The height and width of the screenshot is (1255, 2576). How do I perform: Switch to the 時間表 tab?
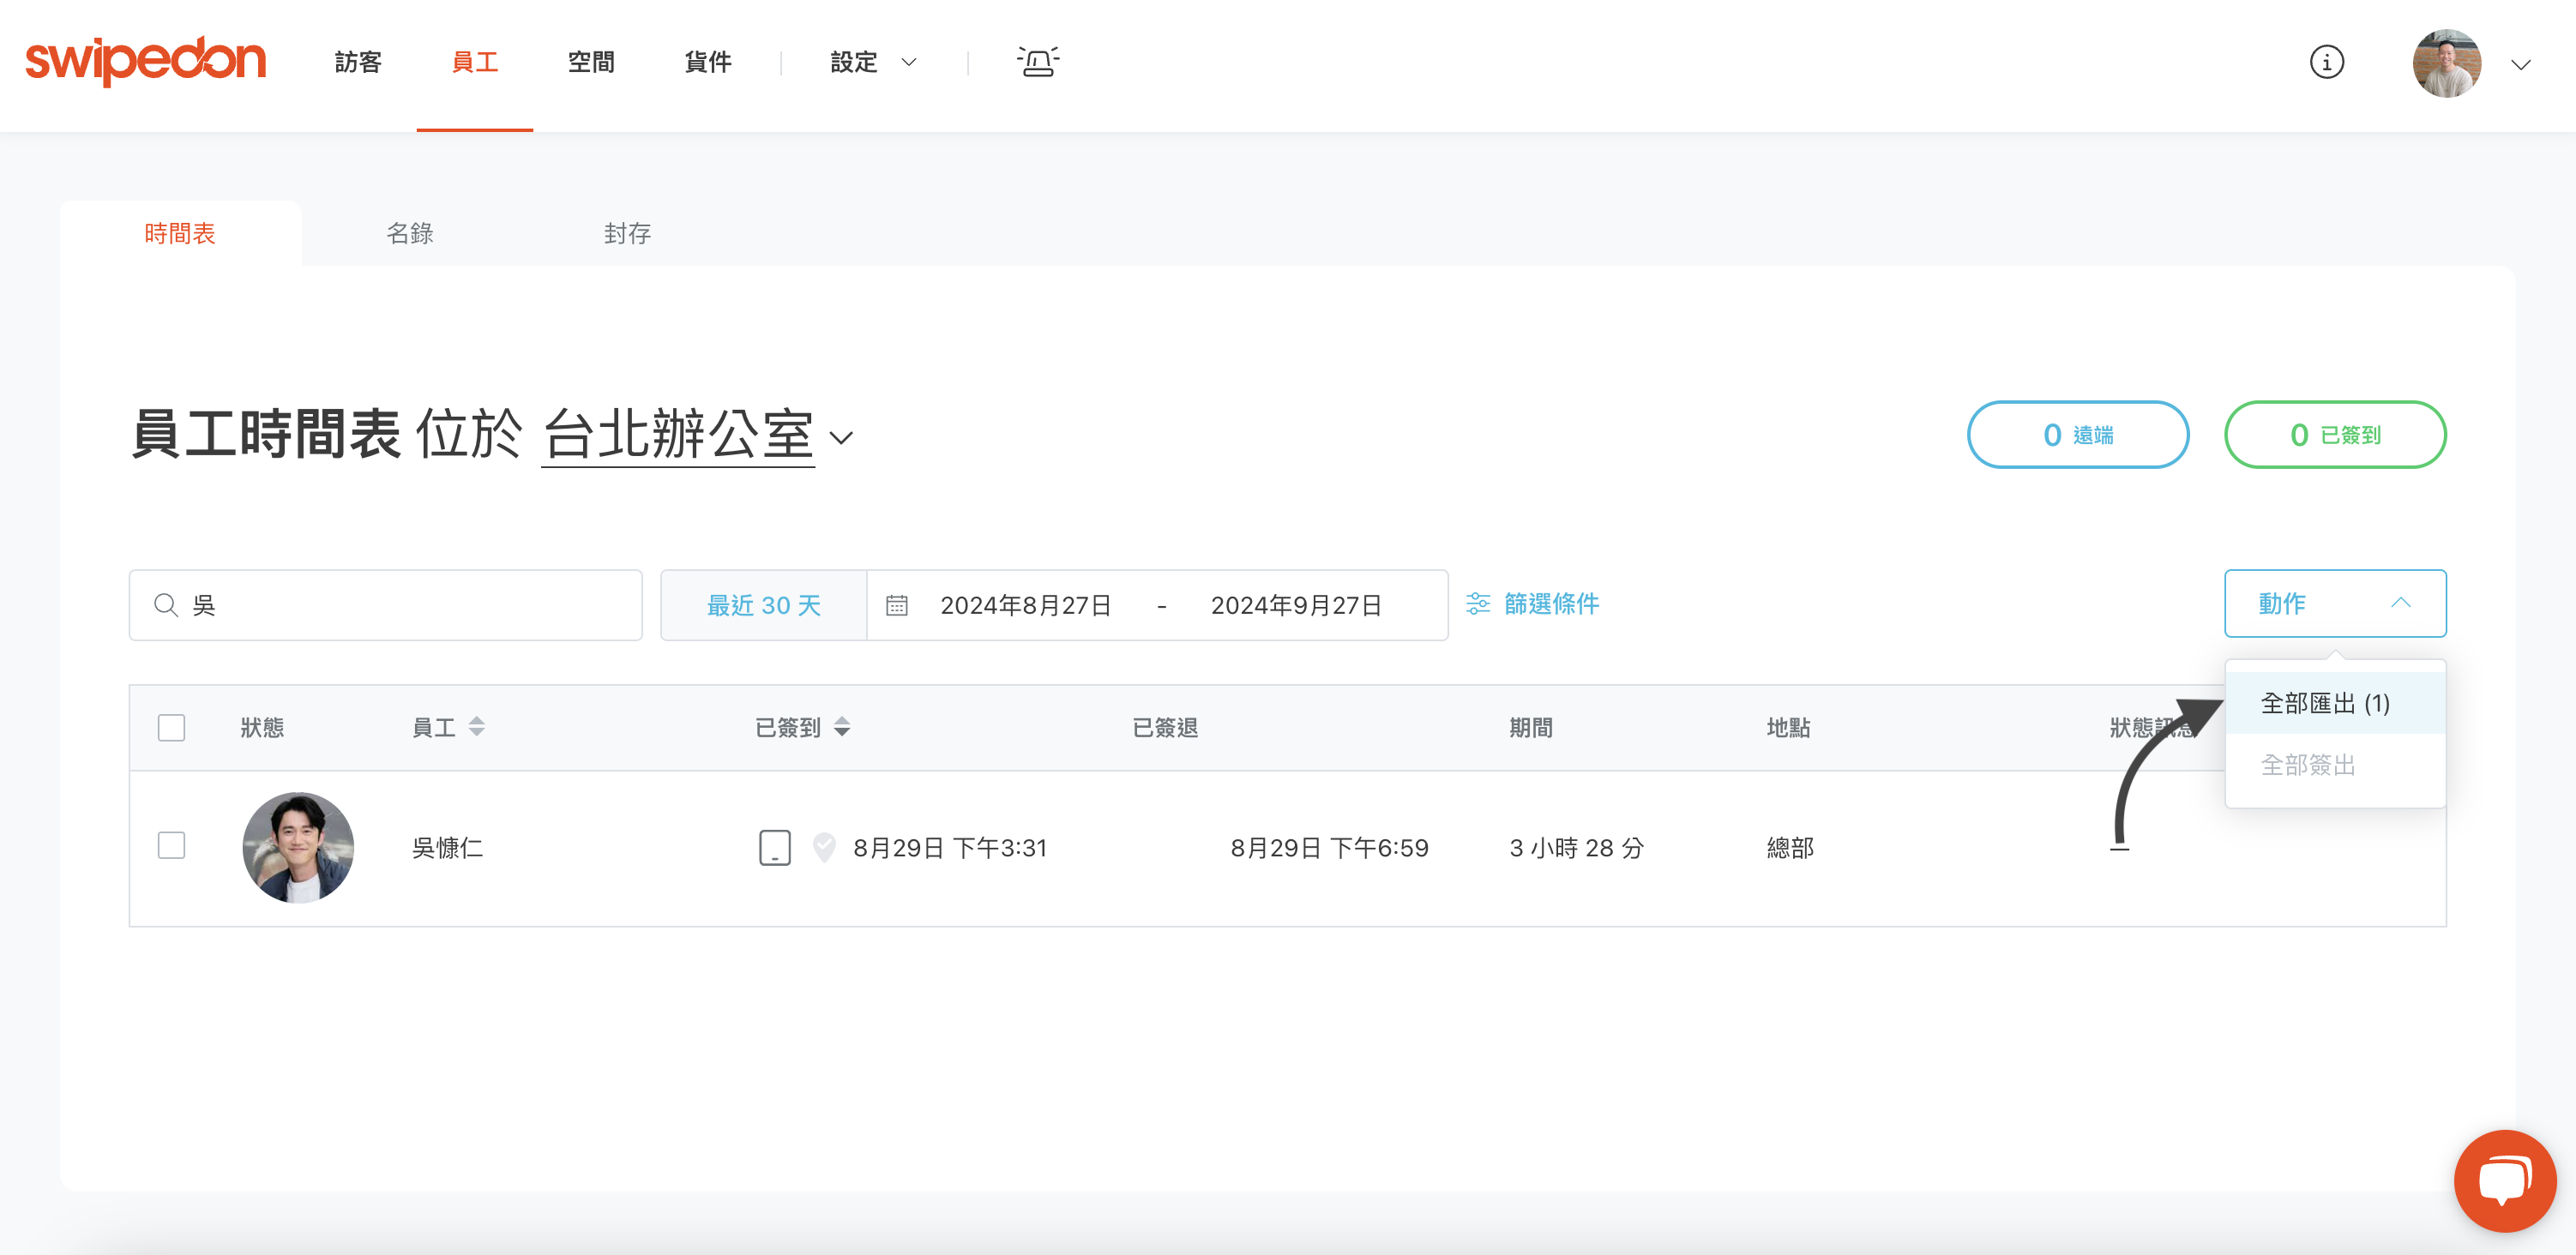pyautogui.click(x=180, y=233)
